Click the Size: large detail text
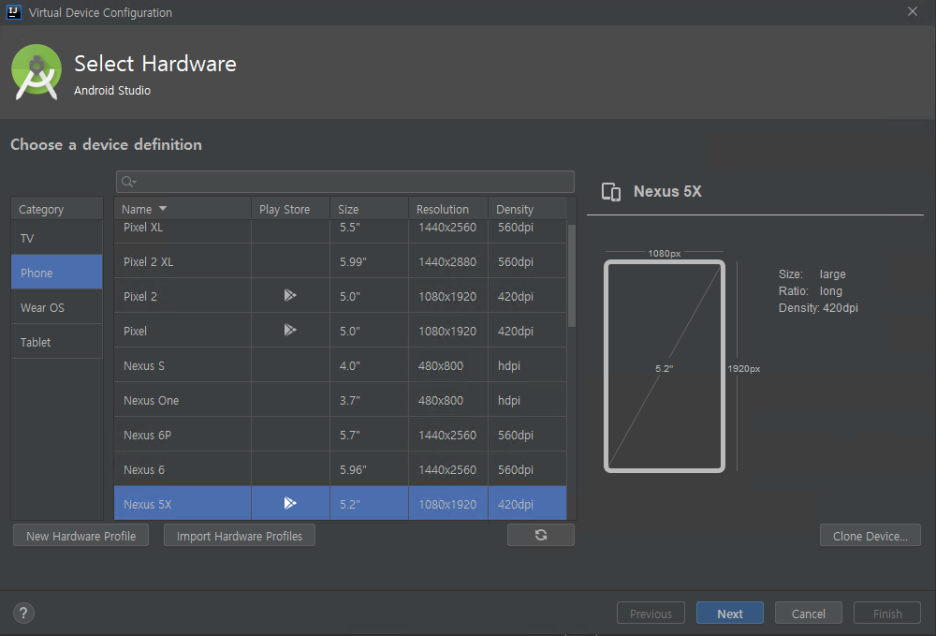This screenshot has width=936, height=636. click(x=812, y=274)
